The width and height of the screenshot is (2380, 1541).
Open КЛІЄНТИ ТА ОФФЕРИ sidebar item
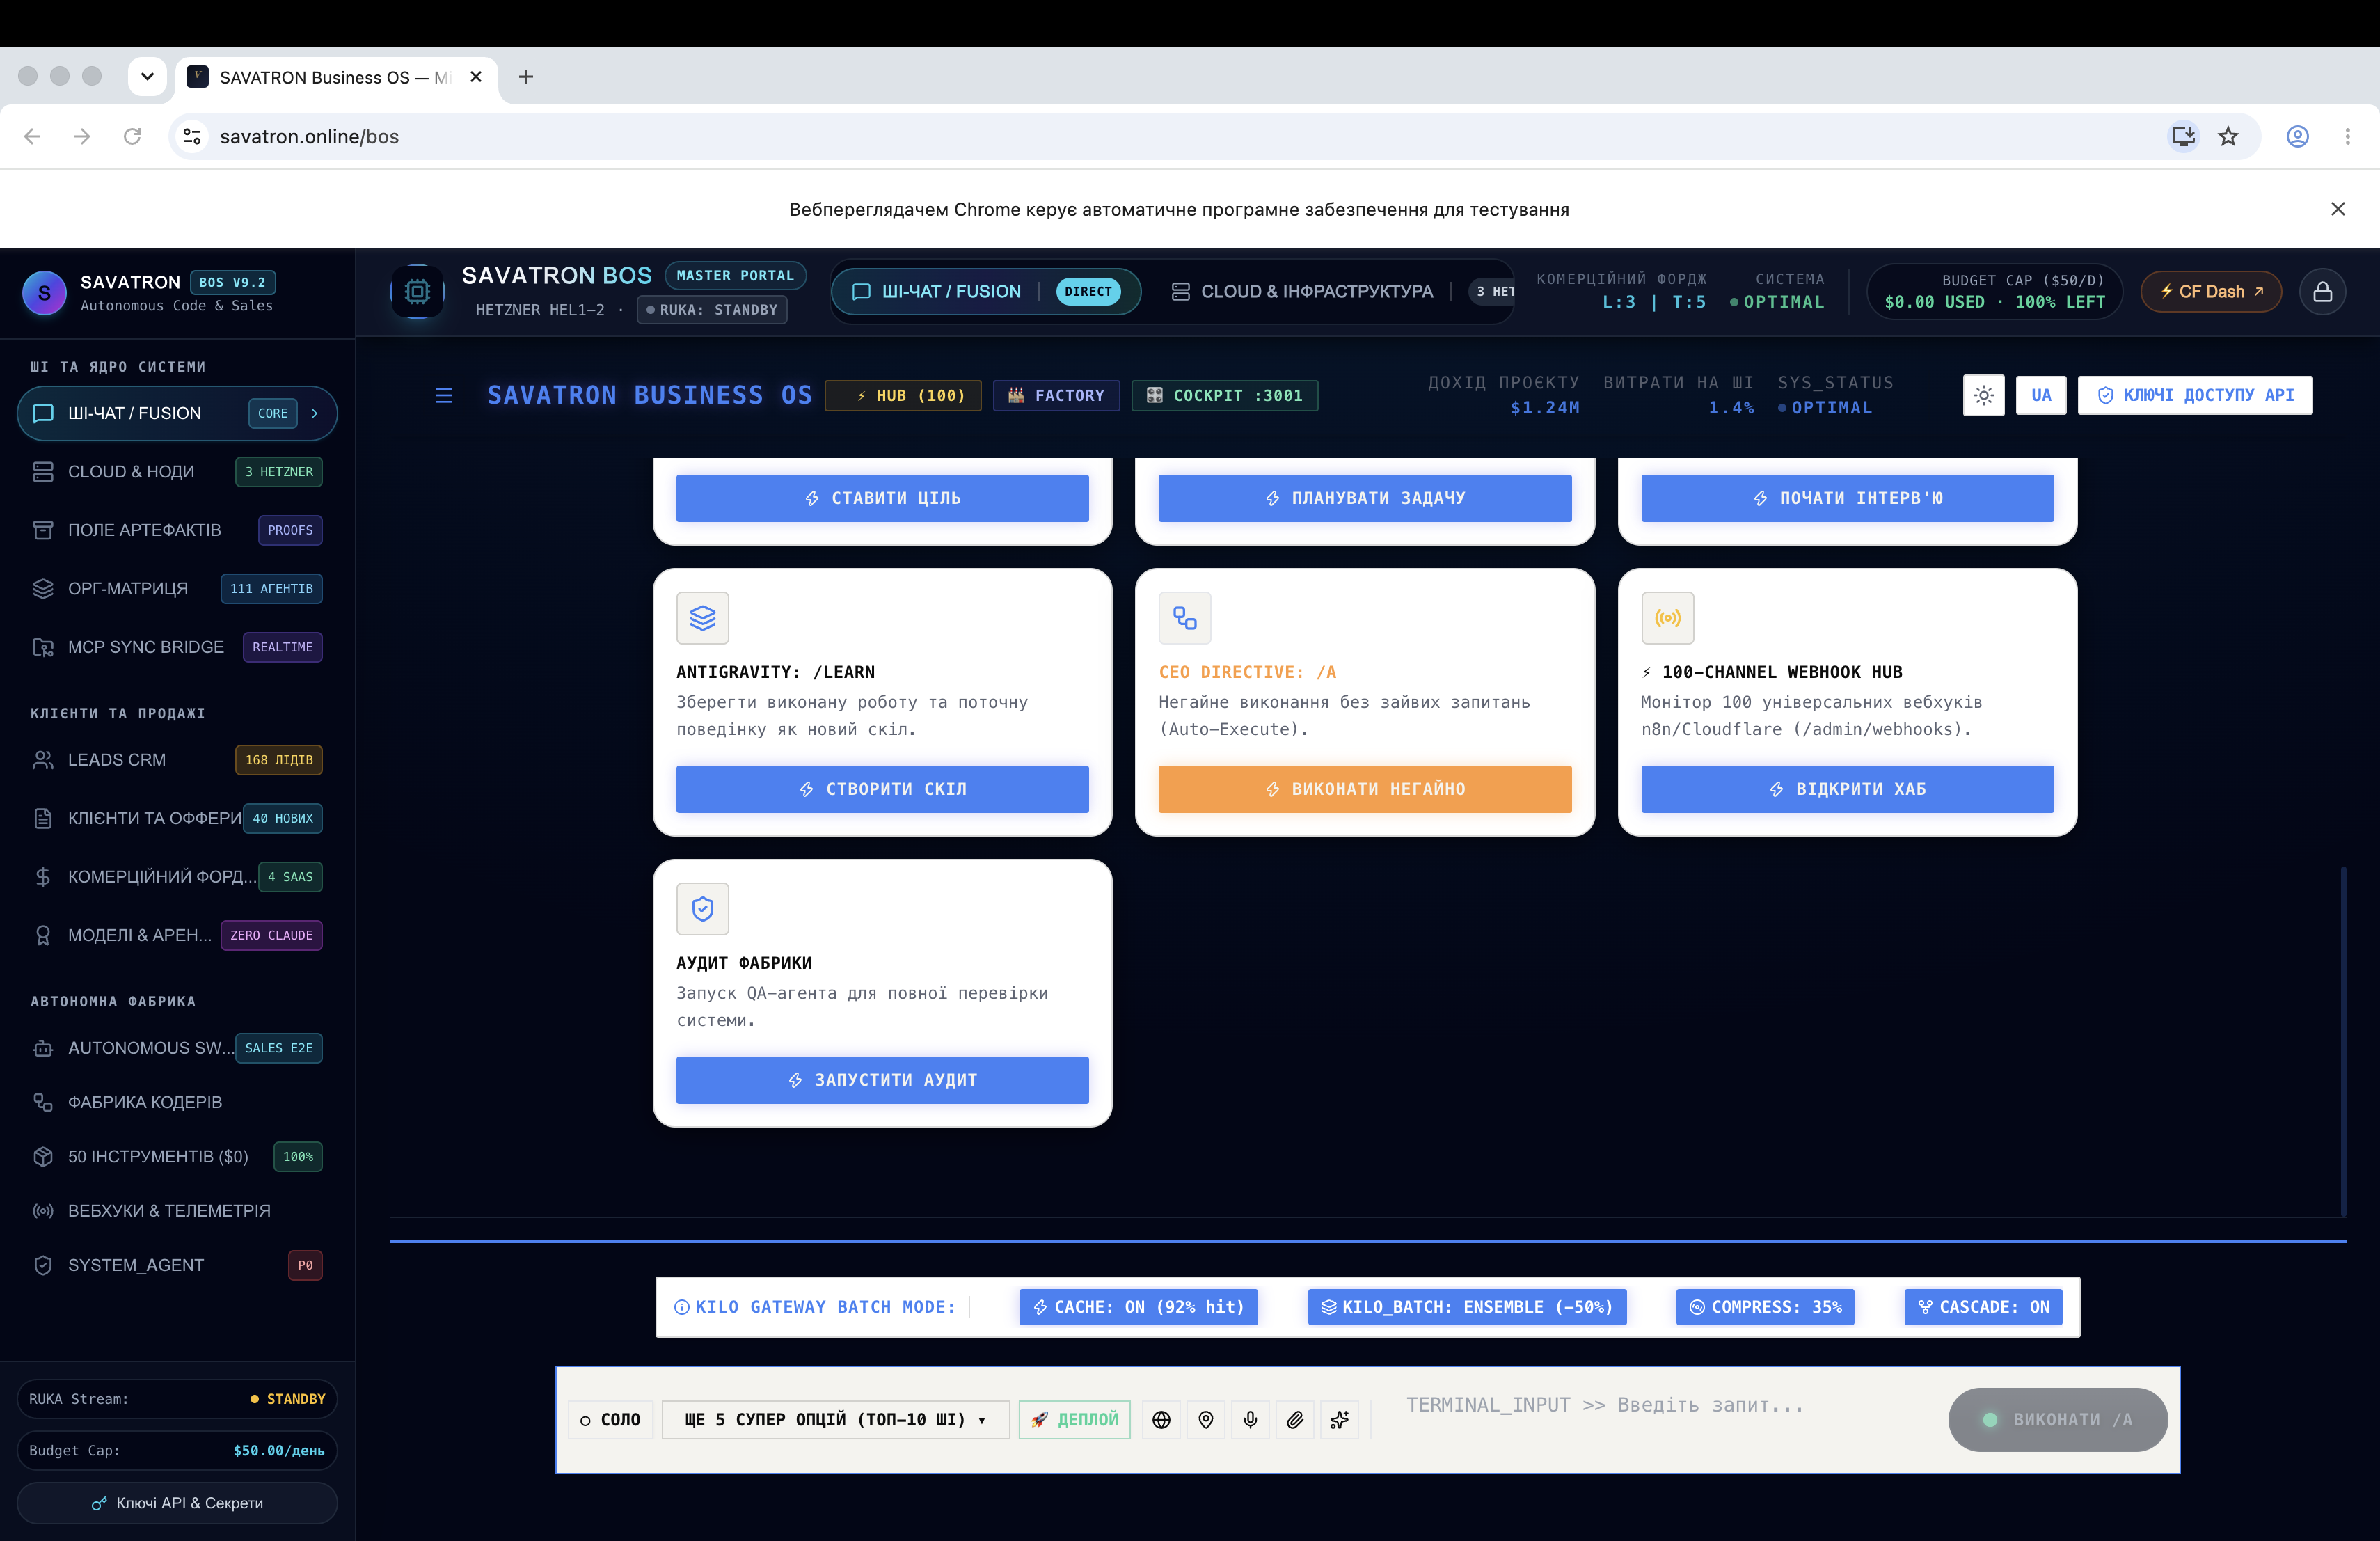177,818
